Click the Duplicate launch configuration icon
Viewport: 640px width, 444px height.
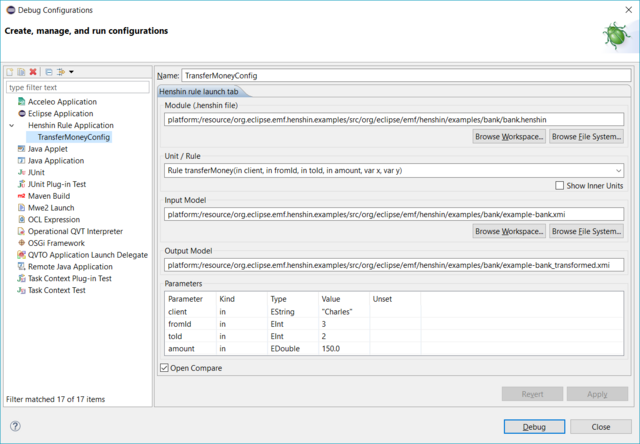21,72
